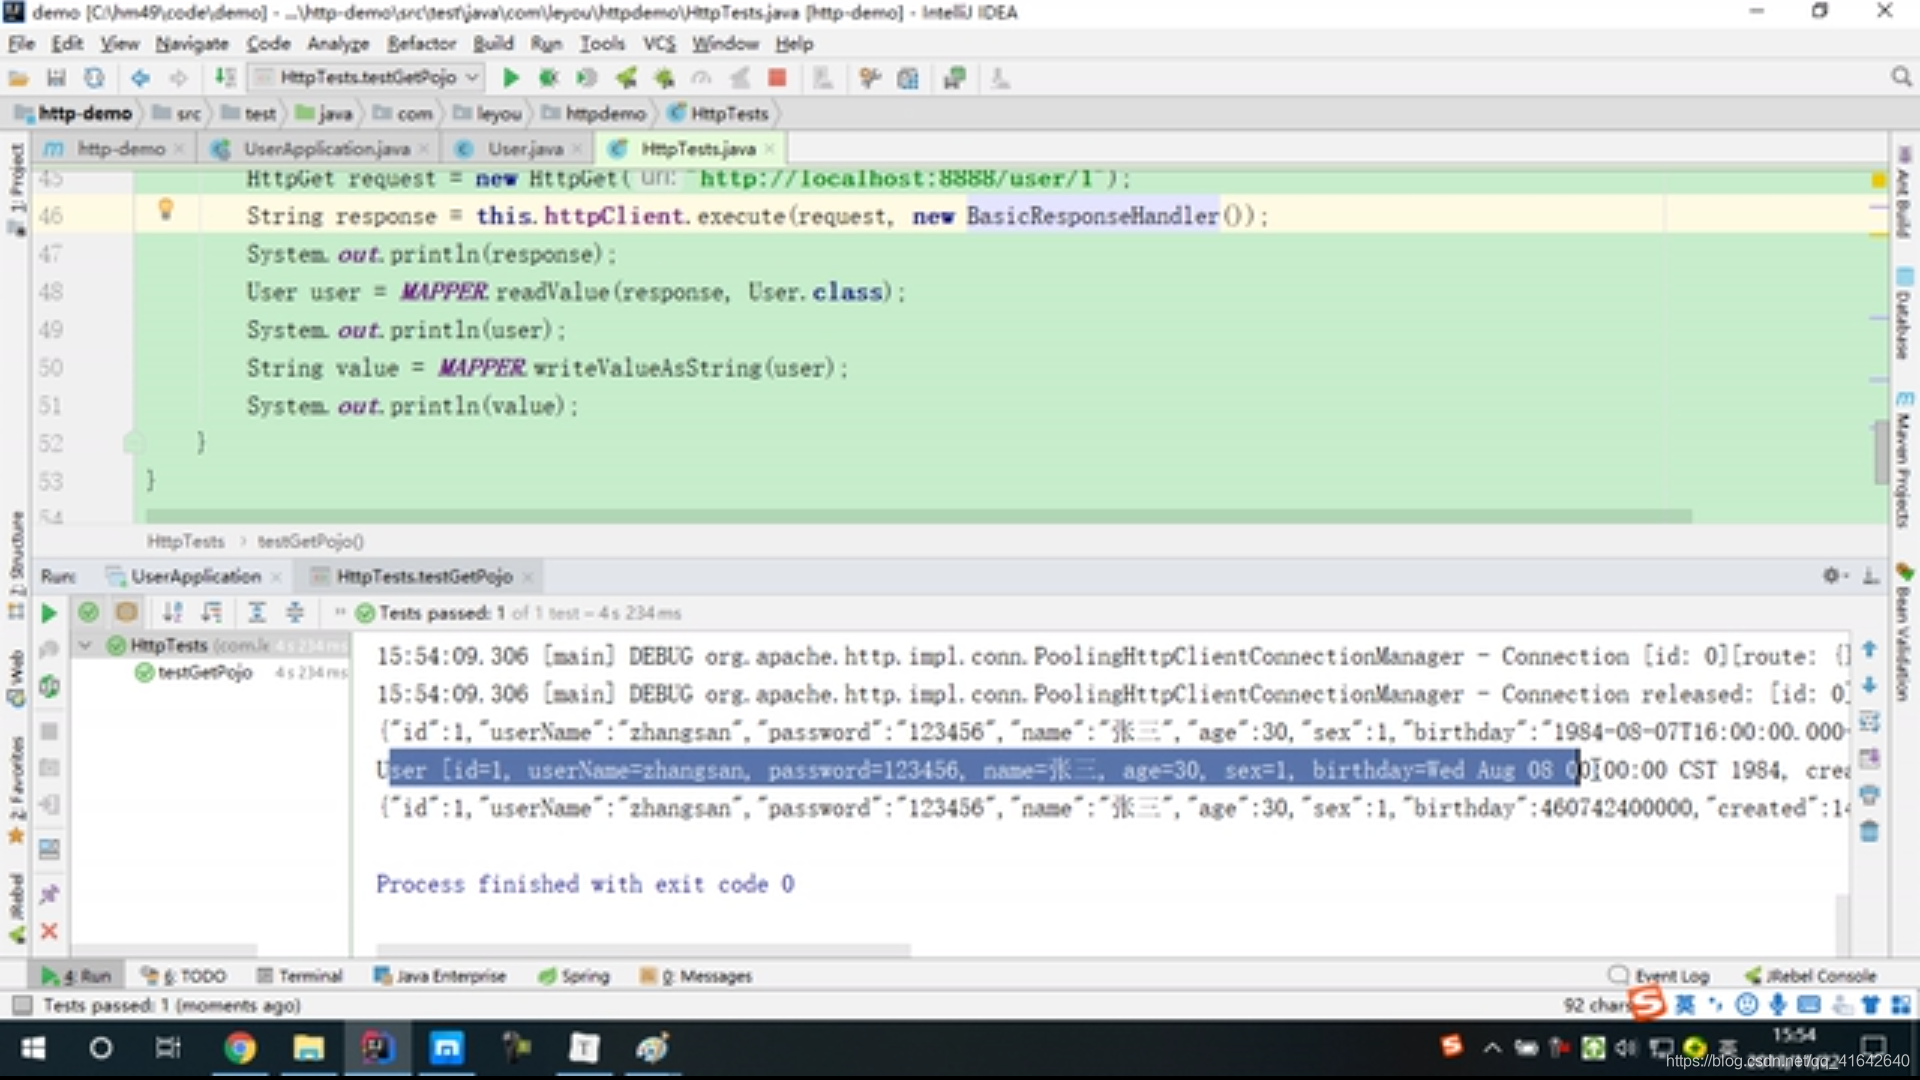
Task: Toggle the Database side panel
Action: [x=1904, y=314]
